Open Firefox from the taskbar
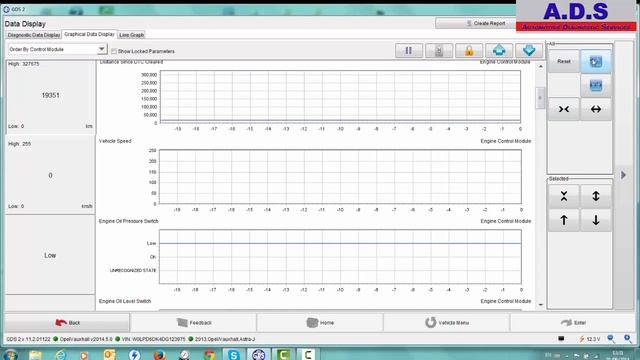 click(159, 355)
